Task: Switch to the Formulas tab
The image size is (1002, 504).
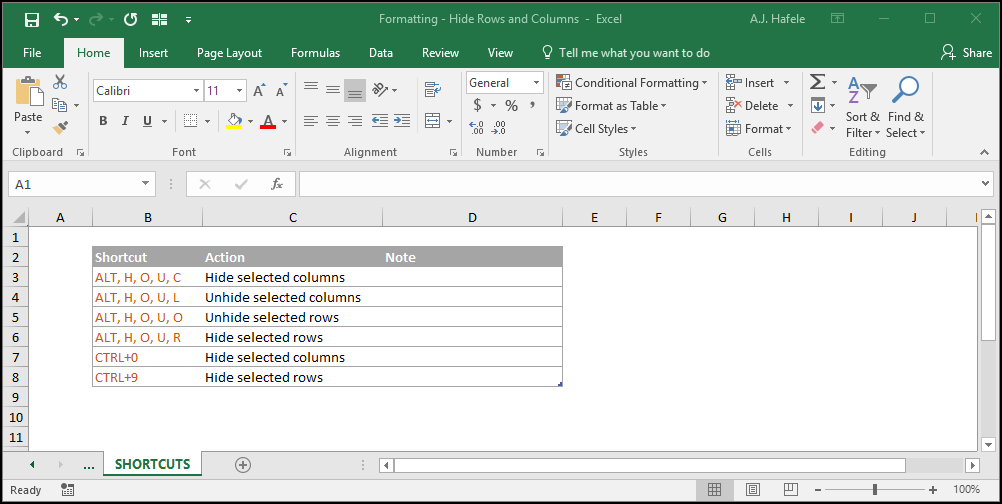Action: (316, 53)
